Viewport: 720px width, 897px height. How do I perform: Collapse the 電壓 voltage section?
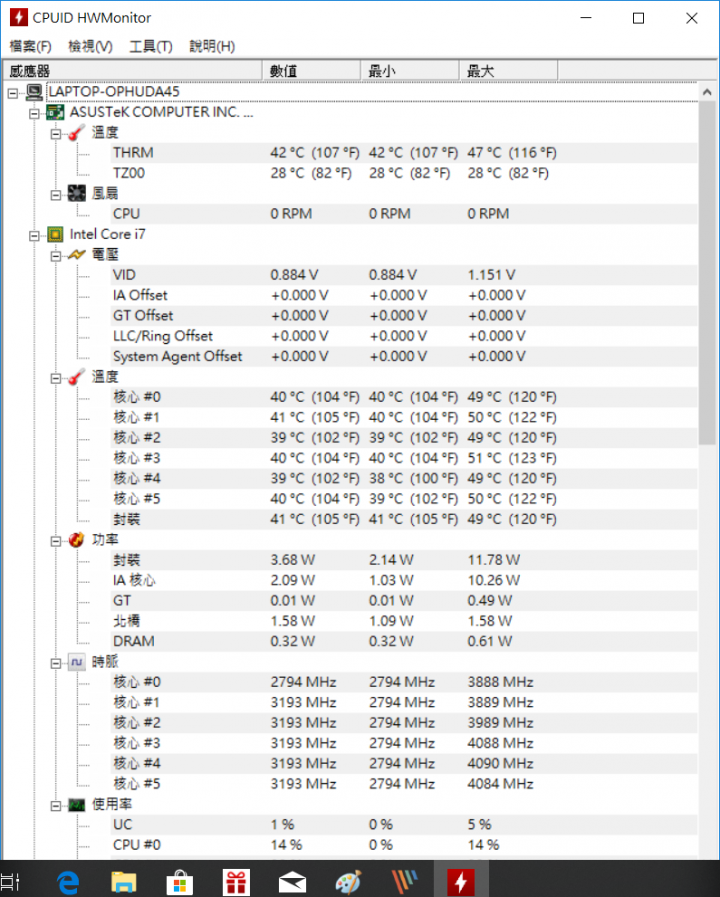coord(55,256)
